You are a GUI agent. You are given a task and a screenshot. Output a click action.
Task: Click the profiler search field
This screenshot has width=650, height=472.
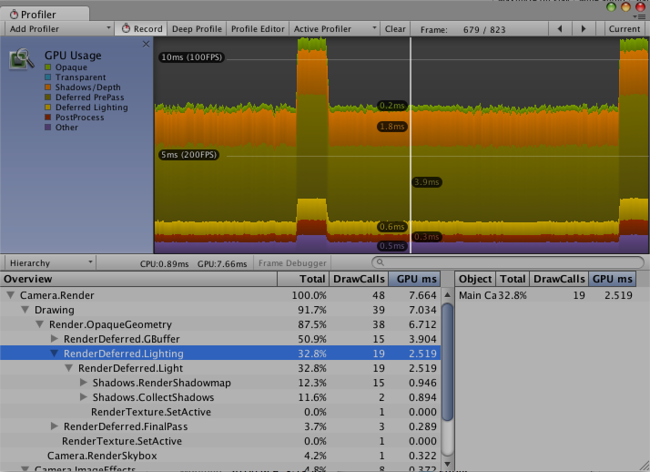(505, 263)
